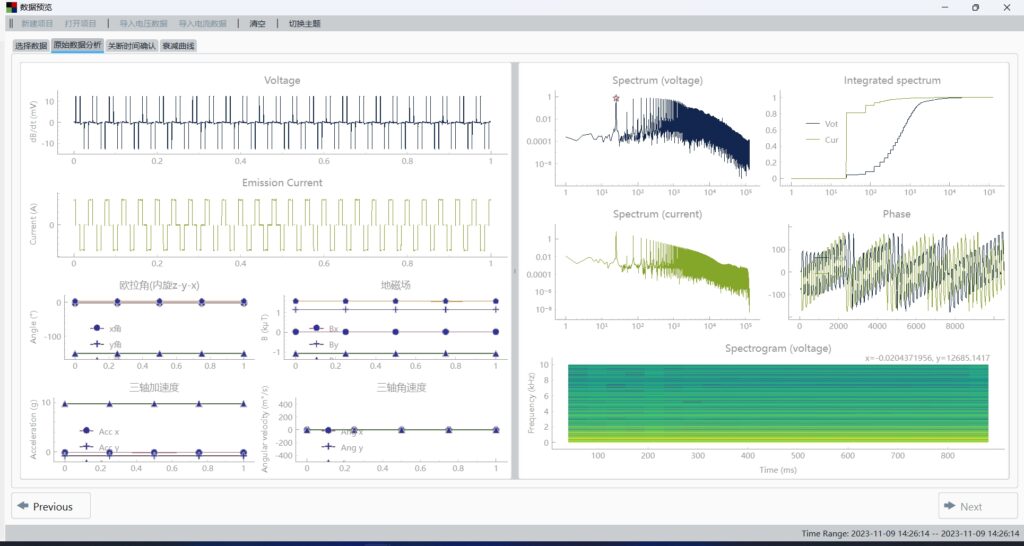Click the toolbar drag handle at far left
1024x546 pixels.
[x=11, y=23]
